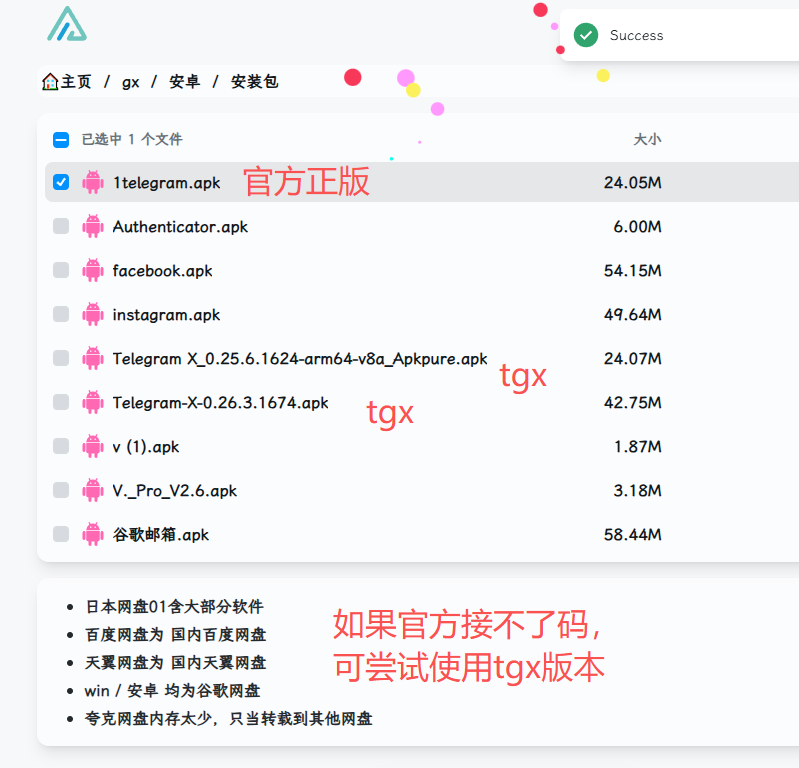The image size is (799, 768).
Task: Open the 安卓 breadcrumb folder
Action: (184, 82)
